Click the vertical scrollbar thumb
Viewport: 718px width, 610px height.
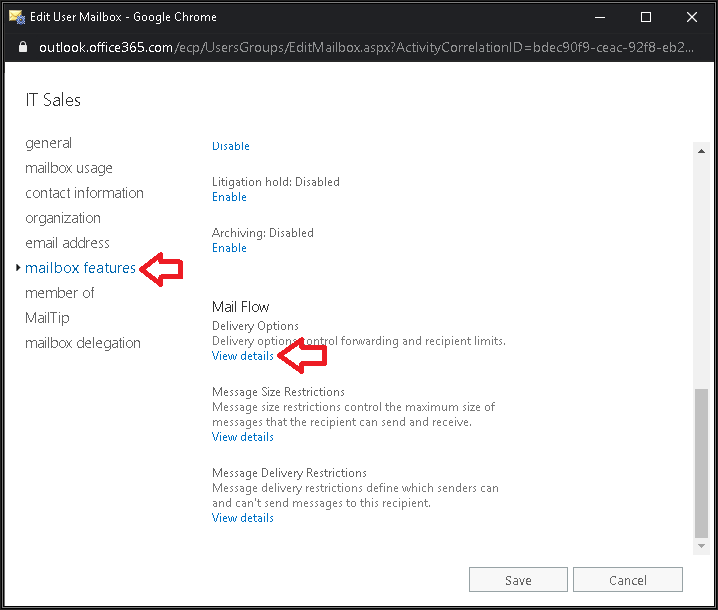click(x=701, y=463)
